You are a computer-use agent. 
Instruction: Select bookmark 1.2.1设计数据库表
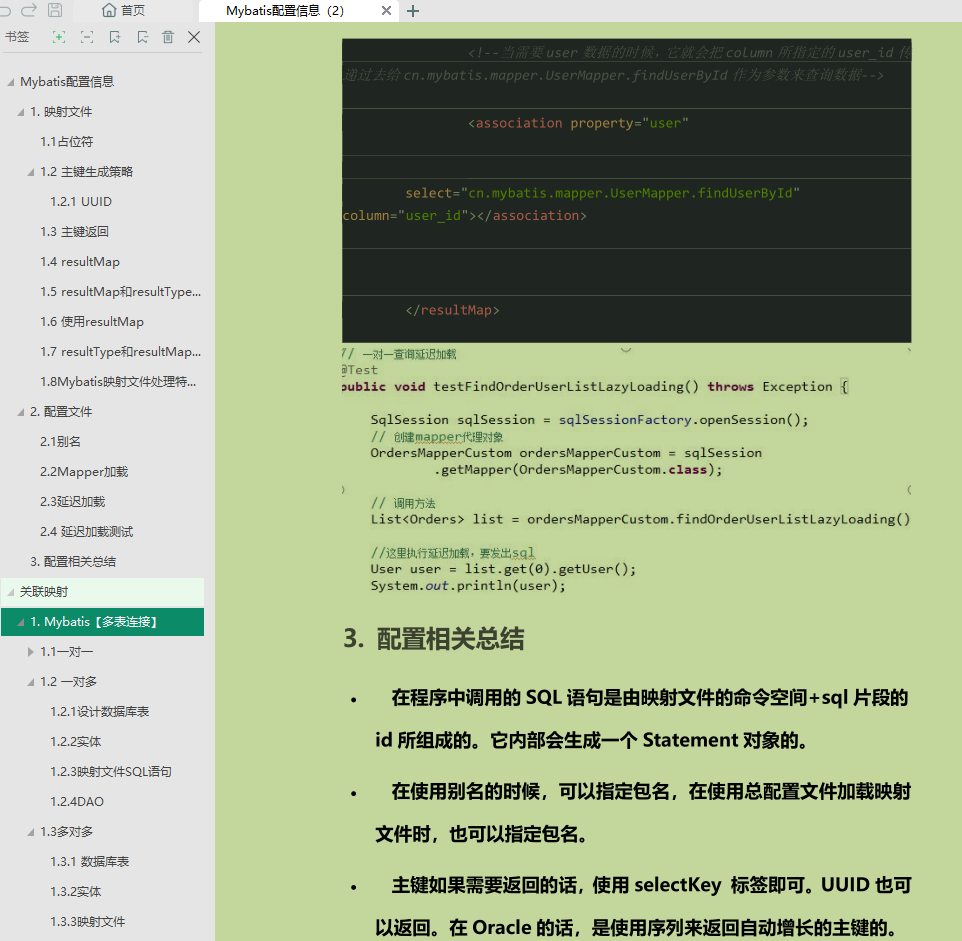[99, 712]
